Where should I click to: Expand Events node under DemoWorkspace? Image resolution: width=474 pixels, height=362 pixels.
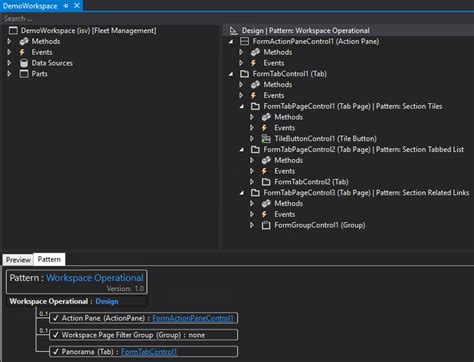pyautogui.click(x=9, y=52)
